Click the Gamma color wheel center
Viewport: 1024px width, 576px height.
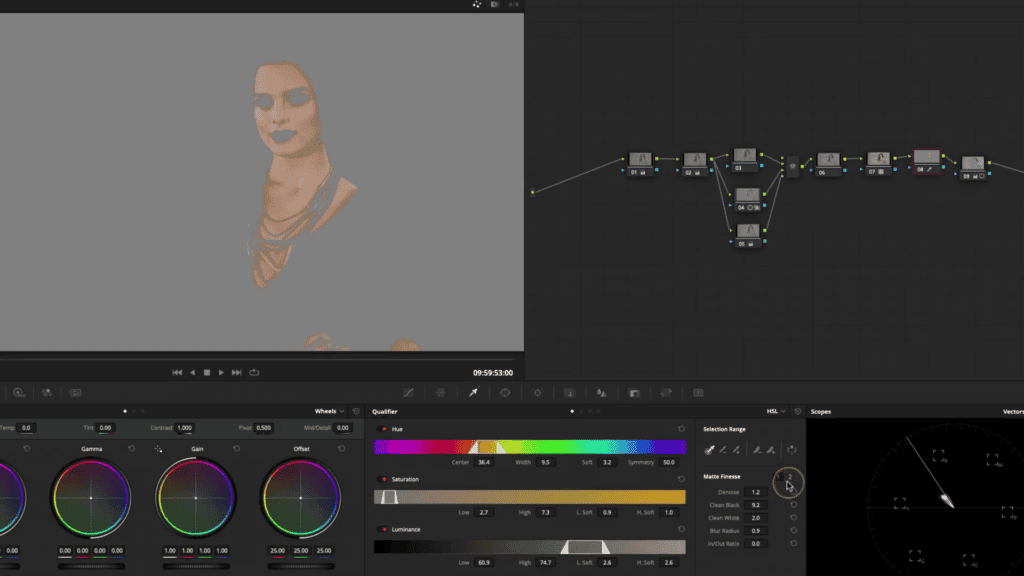coord(91,498)
